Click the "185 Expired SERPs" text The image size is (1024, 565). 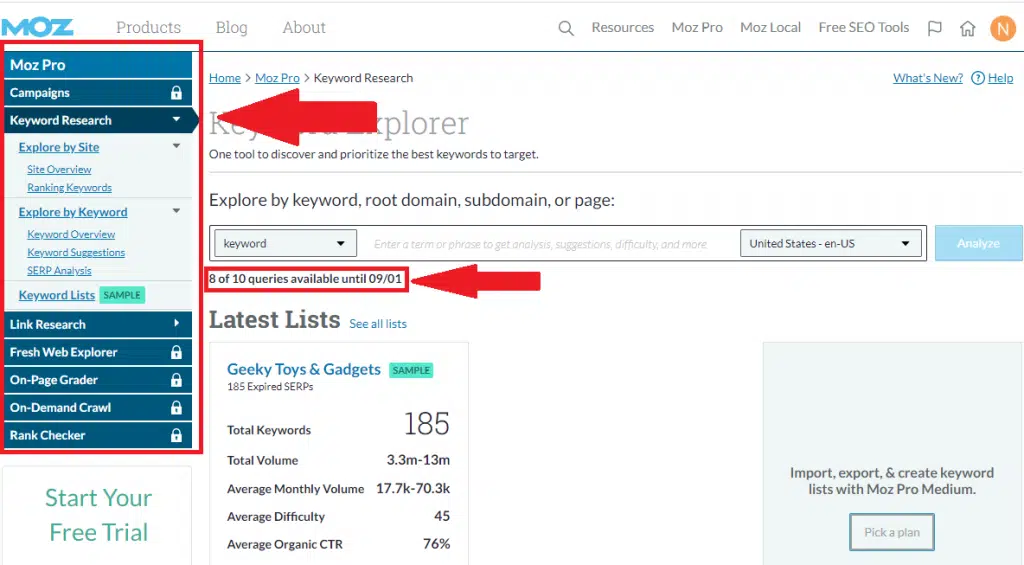click(x=270, y=387)
